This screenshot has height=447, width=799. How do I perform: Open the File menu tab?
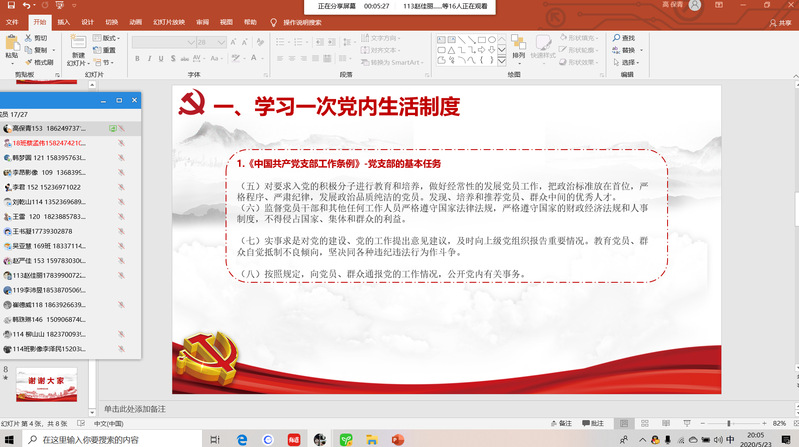click(13, 21)
